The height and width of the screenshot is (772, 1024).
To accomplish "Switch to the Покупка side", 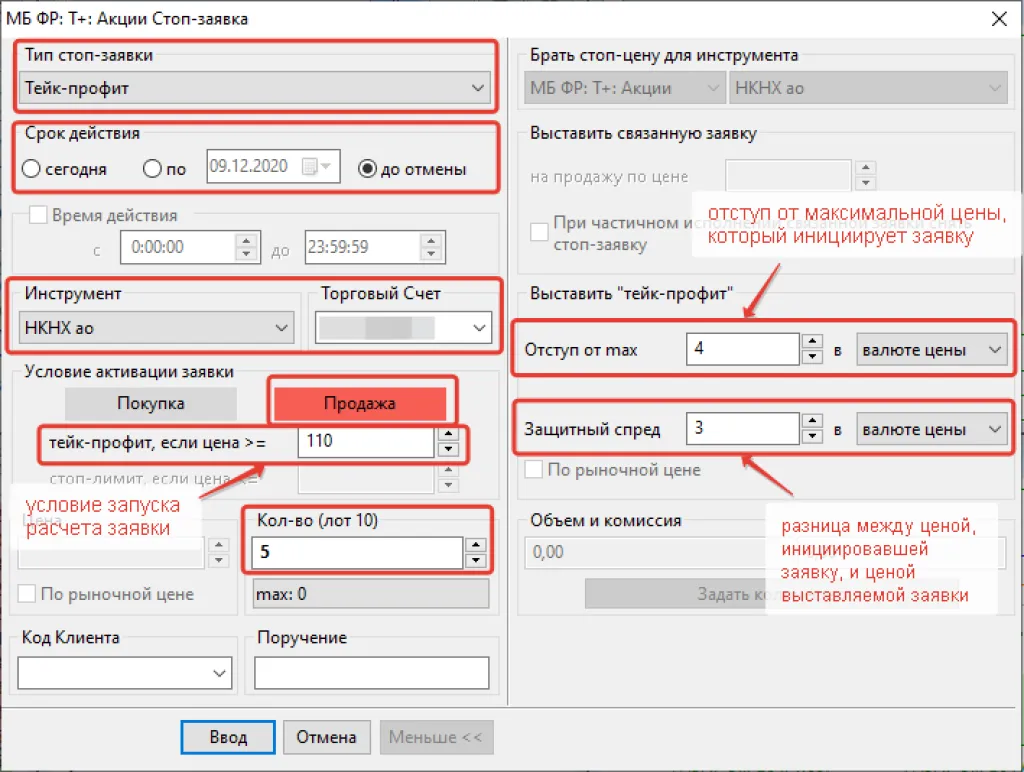I will click(151, 403).
